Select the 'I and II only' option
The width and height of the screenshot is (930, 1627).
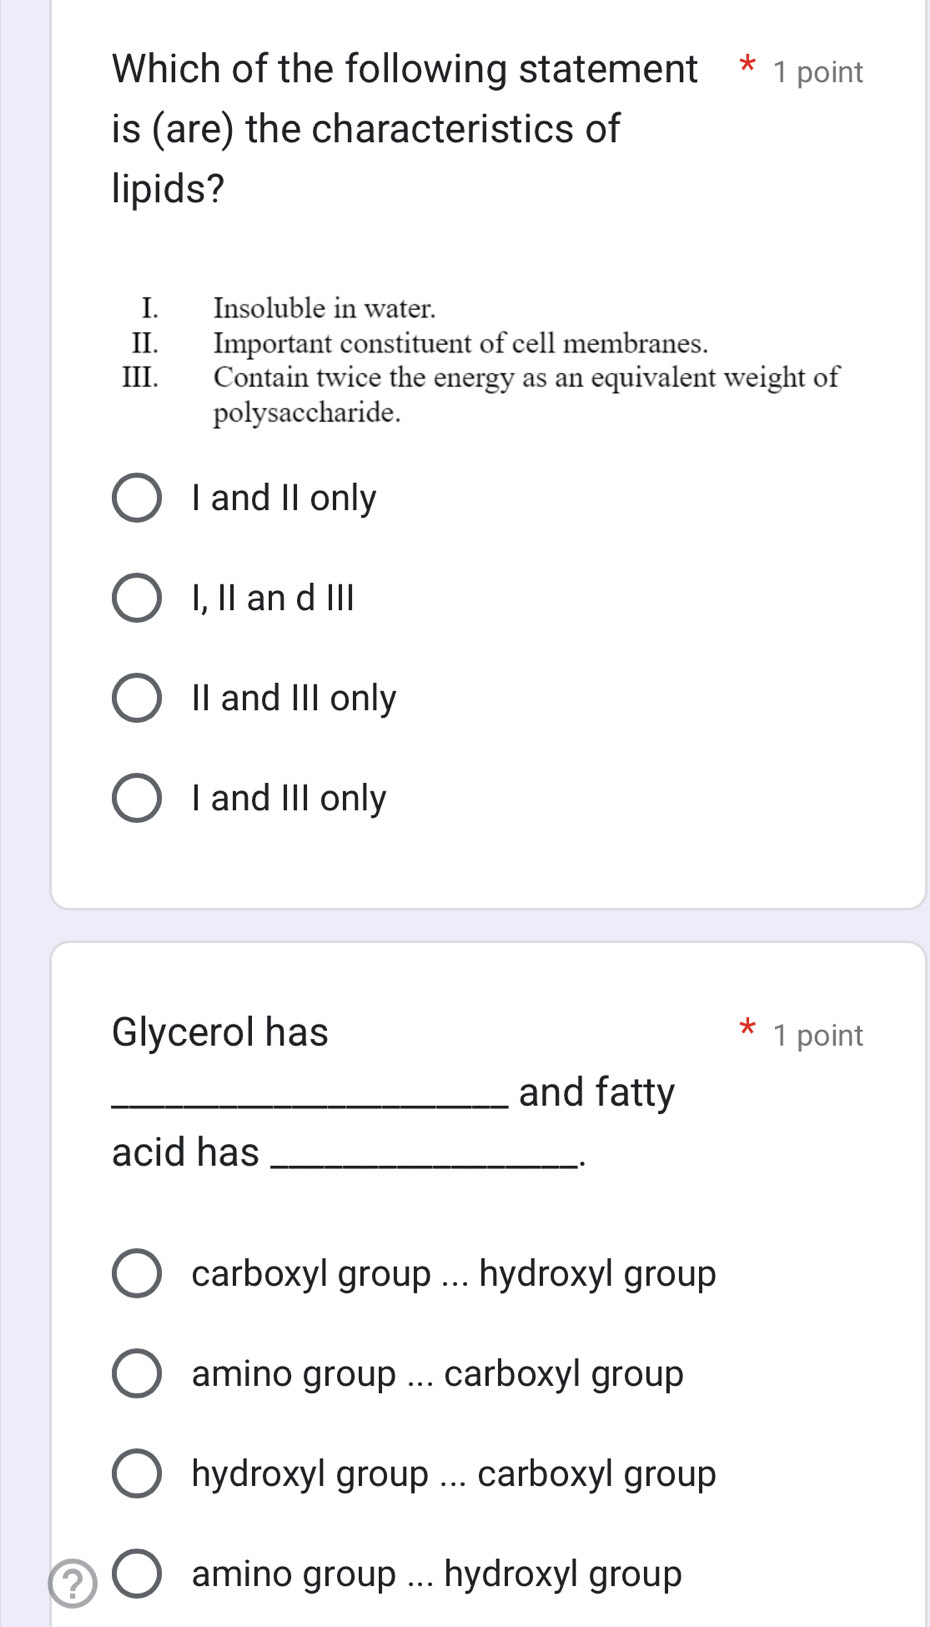point(136,498)
